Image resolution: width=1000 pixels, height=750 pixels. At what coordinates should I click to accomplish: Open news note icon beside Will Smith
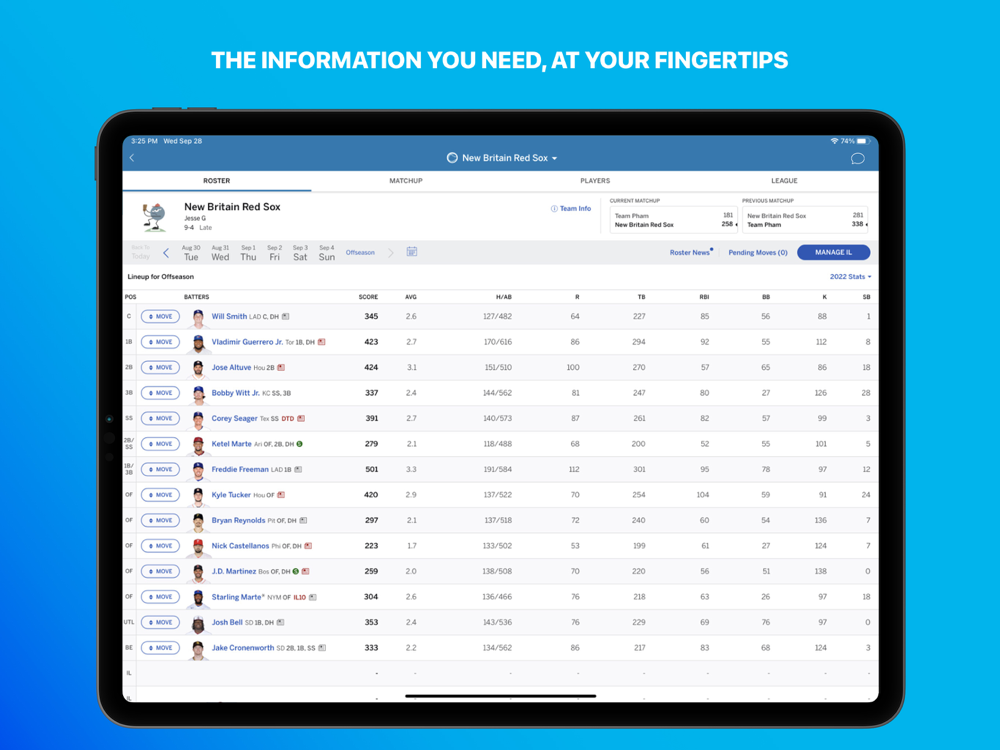tap(286, 316)
